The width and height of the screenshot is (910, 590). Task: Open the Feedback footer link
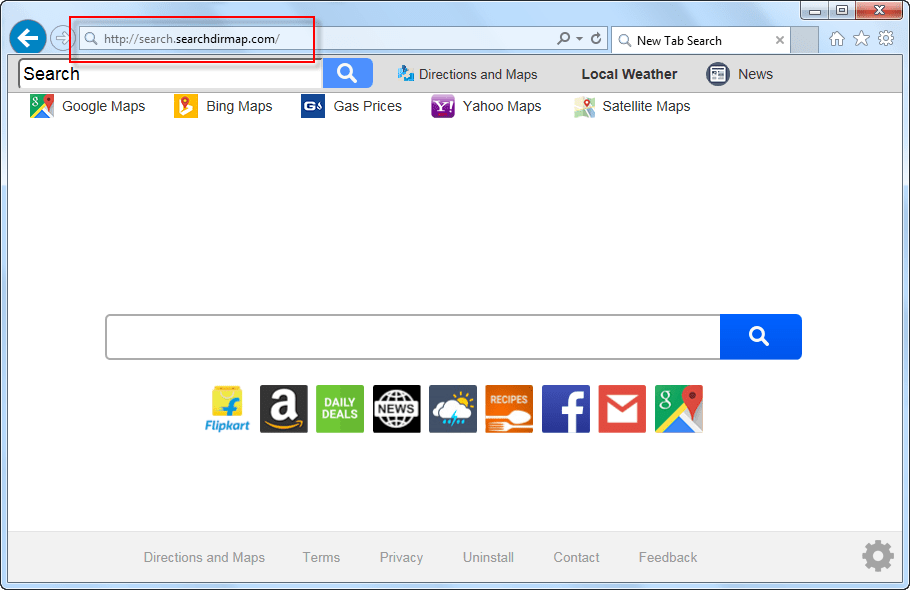pos(668,558)
